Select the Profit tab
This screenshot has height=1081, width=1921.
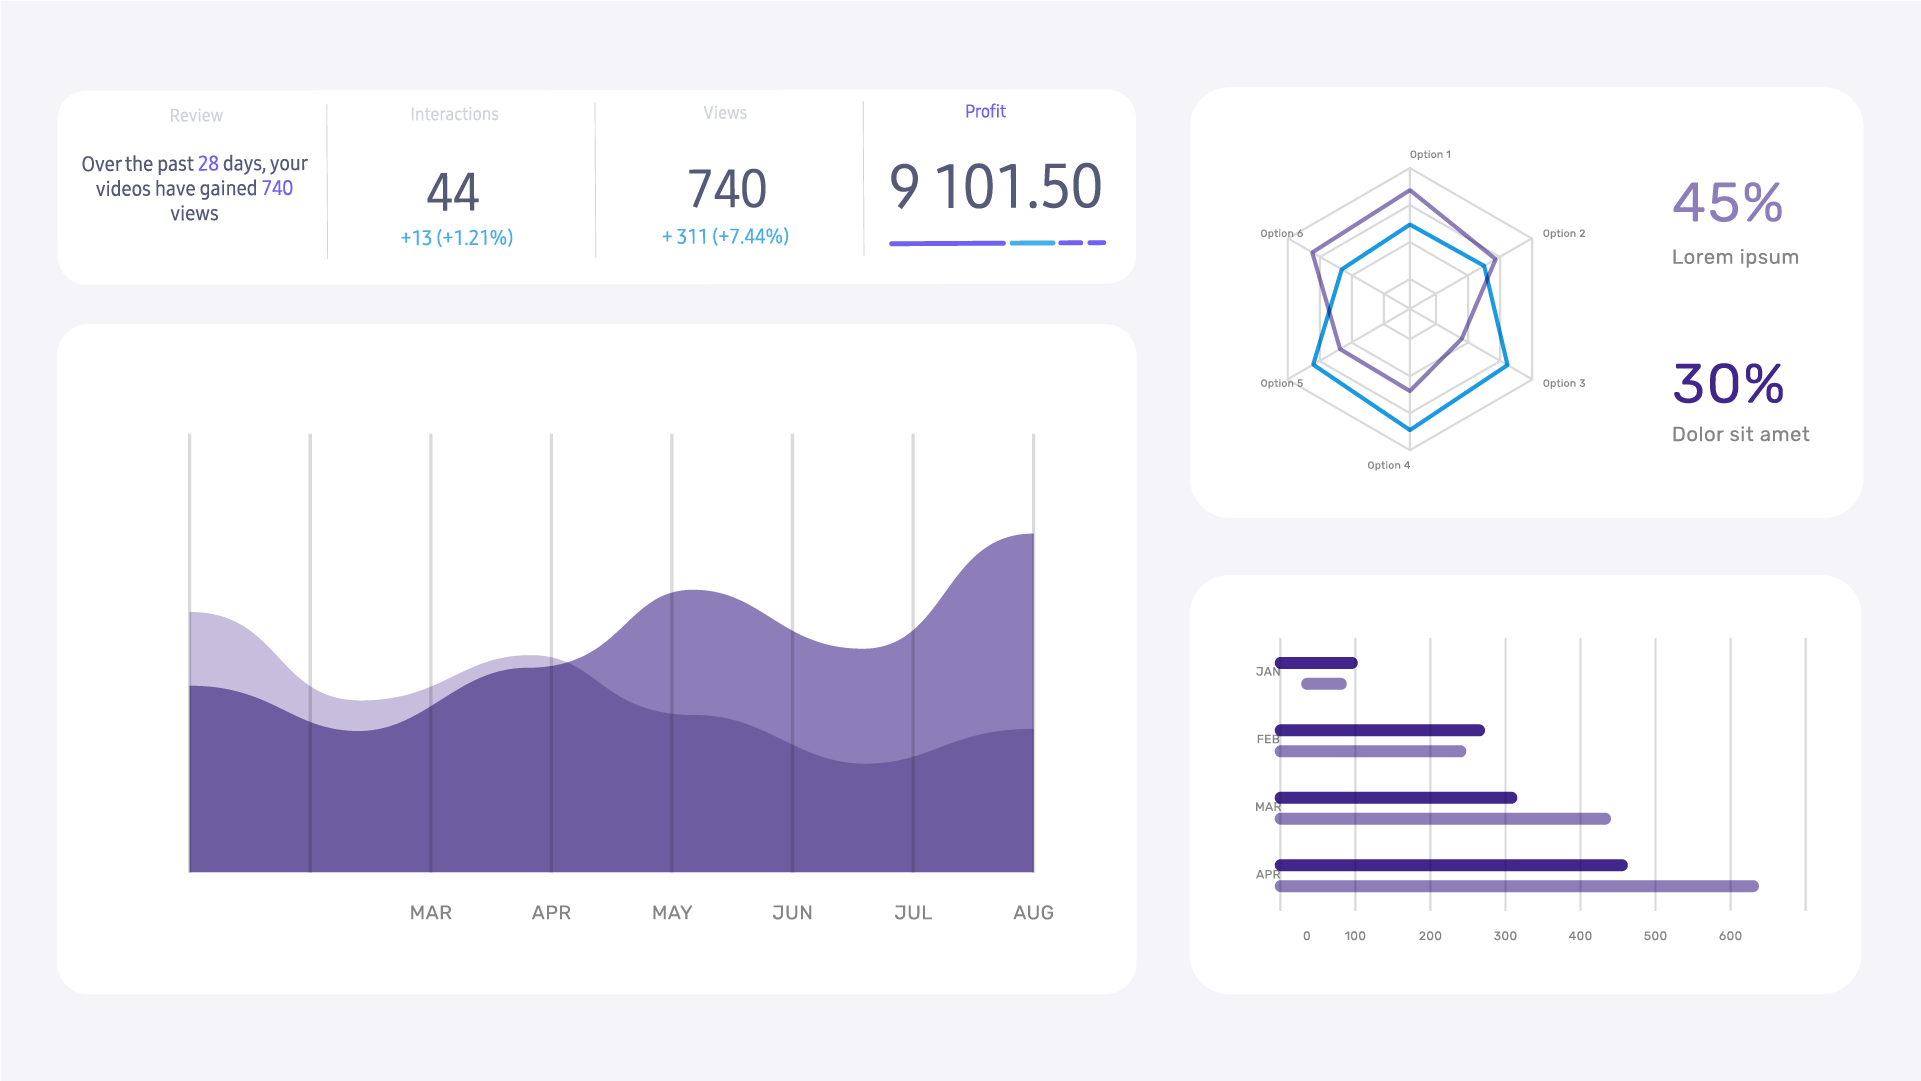(x=985, y=112)
